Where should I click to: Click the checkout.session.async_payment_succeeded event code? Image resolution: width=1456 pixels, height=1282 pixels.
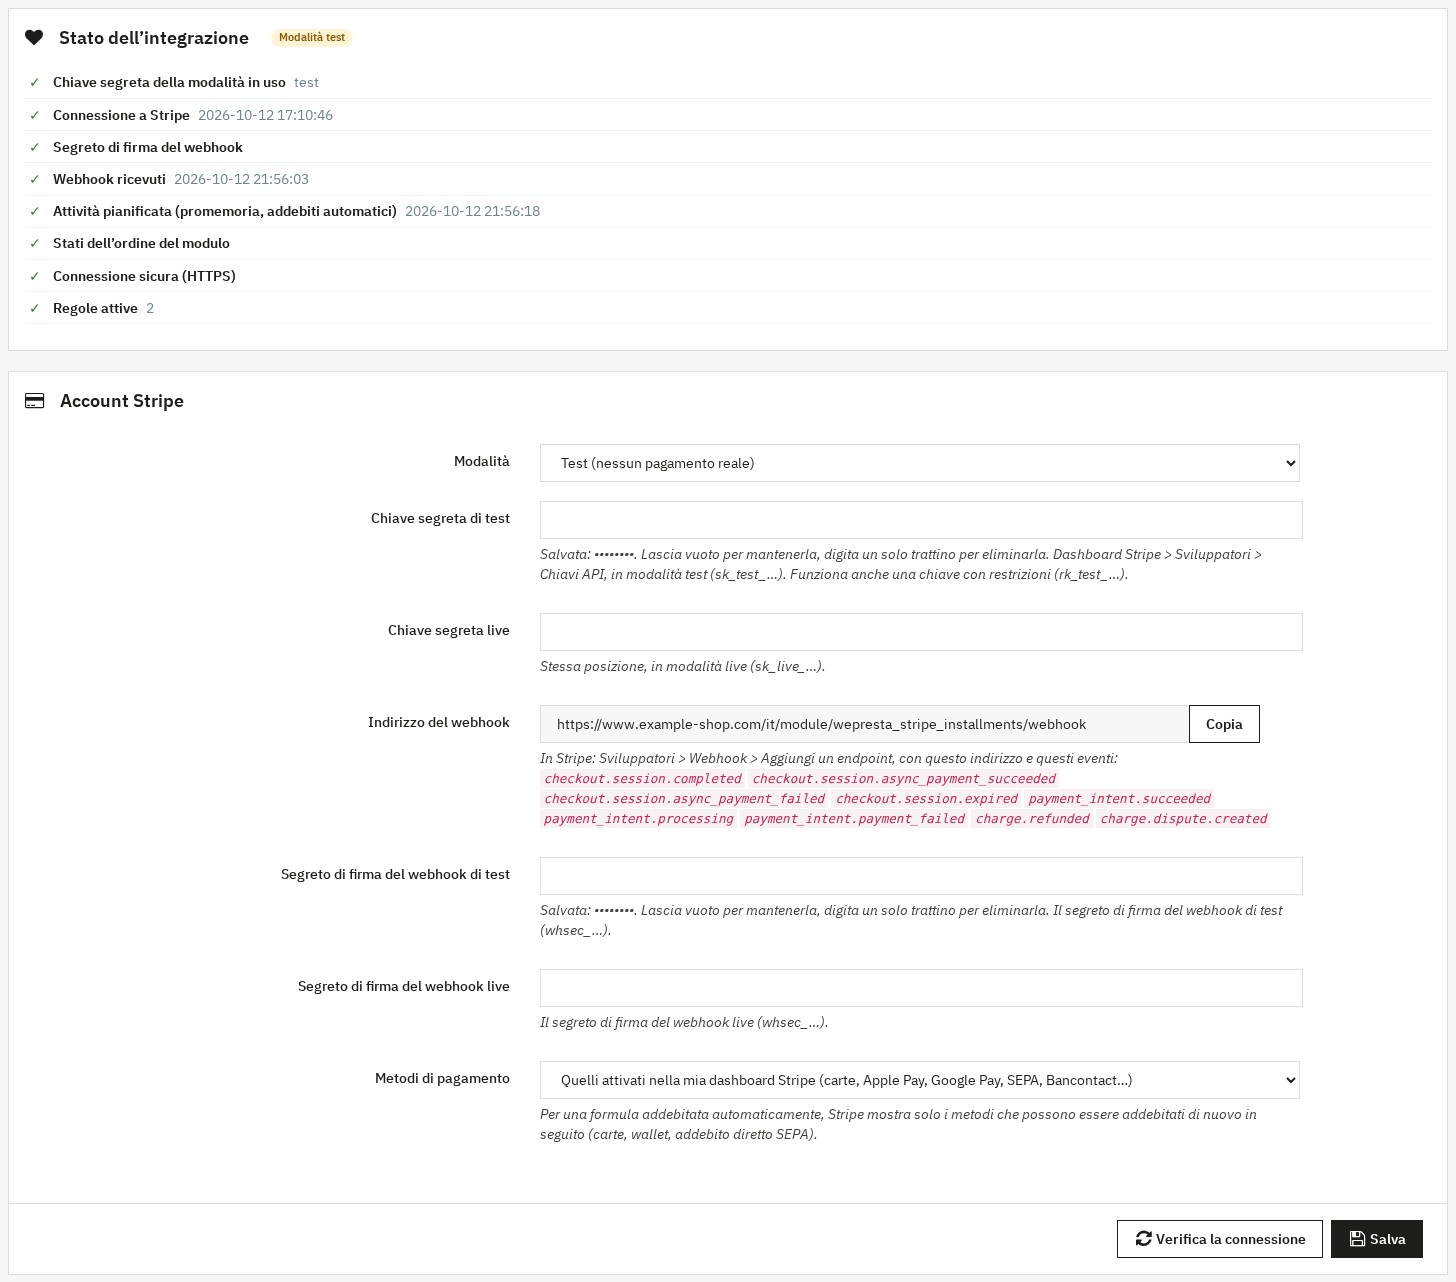pos(904,779)
